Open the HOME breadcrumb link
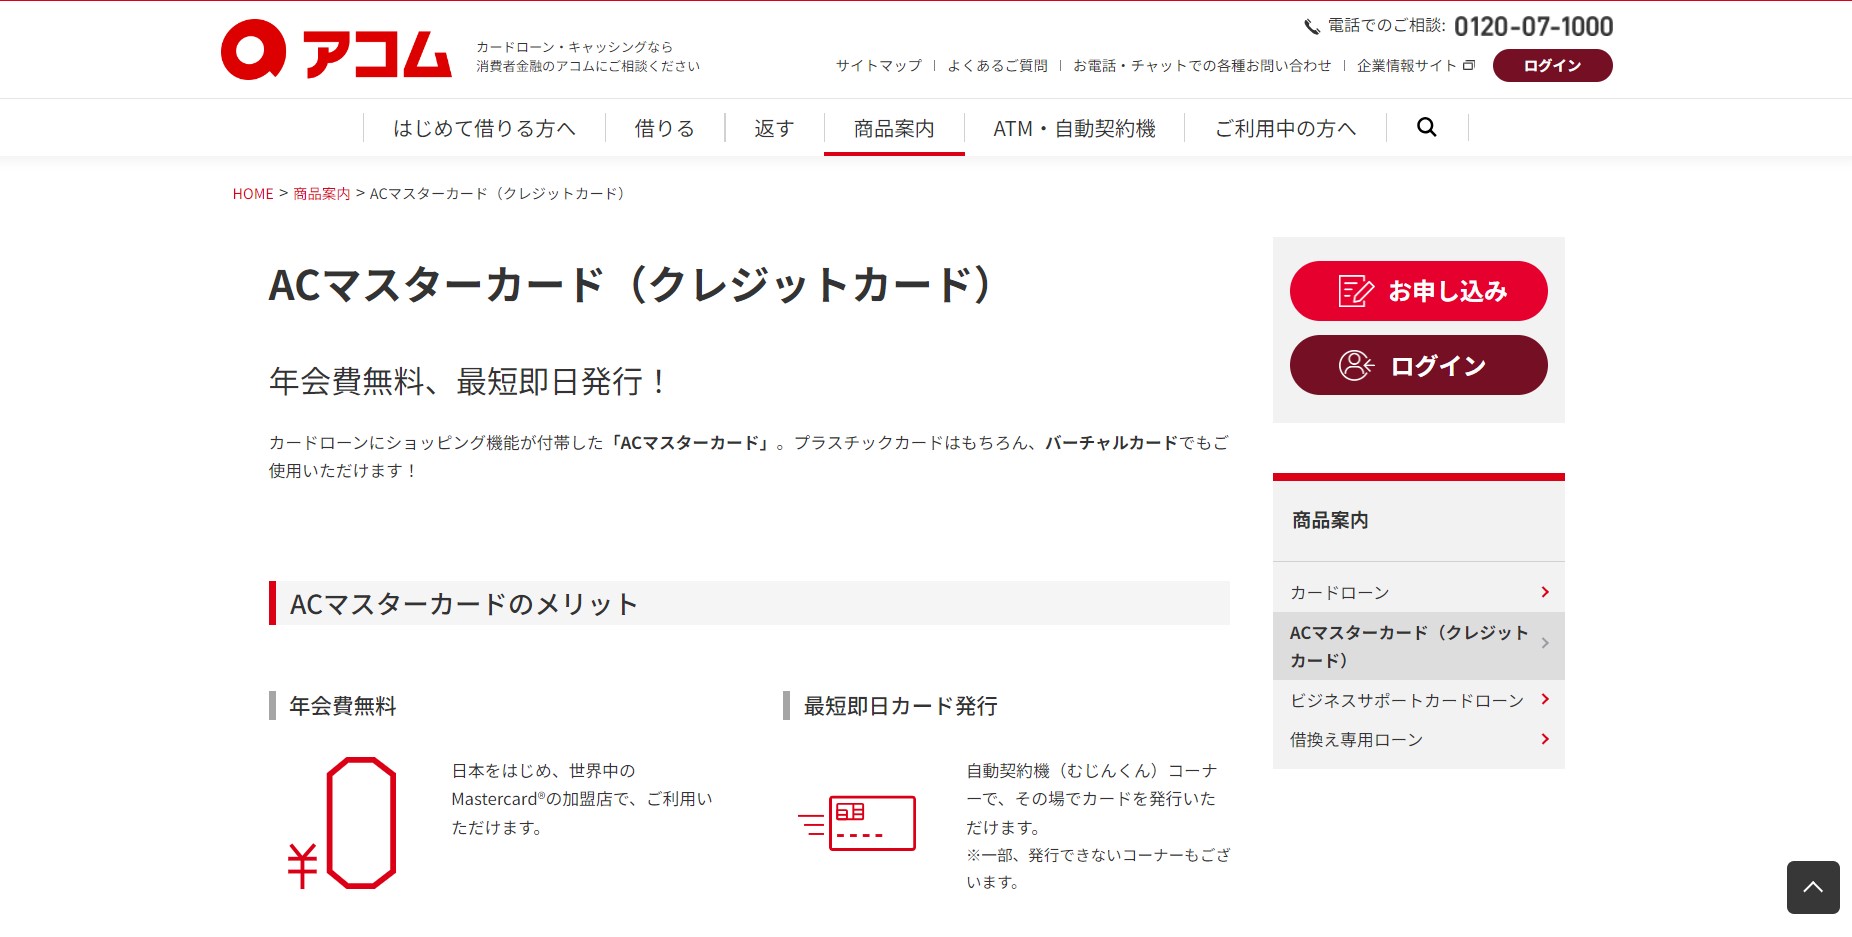The height and width of the screenshot is (937, 1852). 252,193
